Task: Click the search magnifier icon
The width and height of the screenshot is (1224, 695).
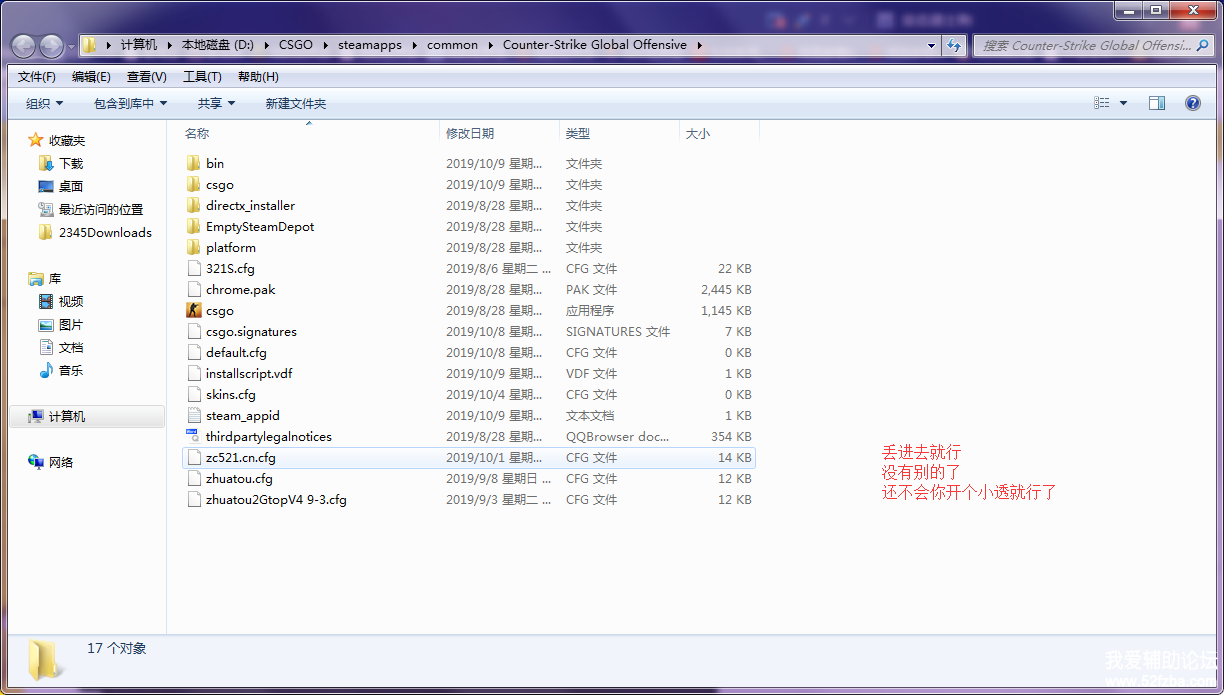Action: (1204, 45)
